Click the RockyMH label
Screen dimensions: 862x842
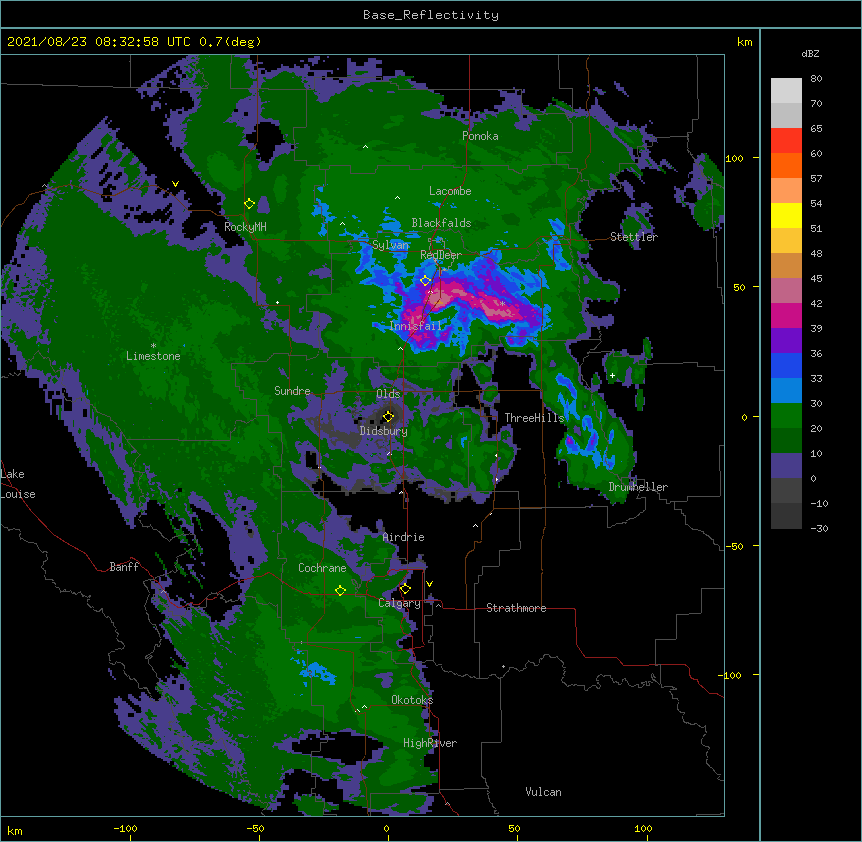(245, 227)
